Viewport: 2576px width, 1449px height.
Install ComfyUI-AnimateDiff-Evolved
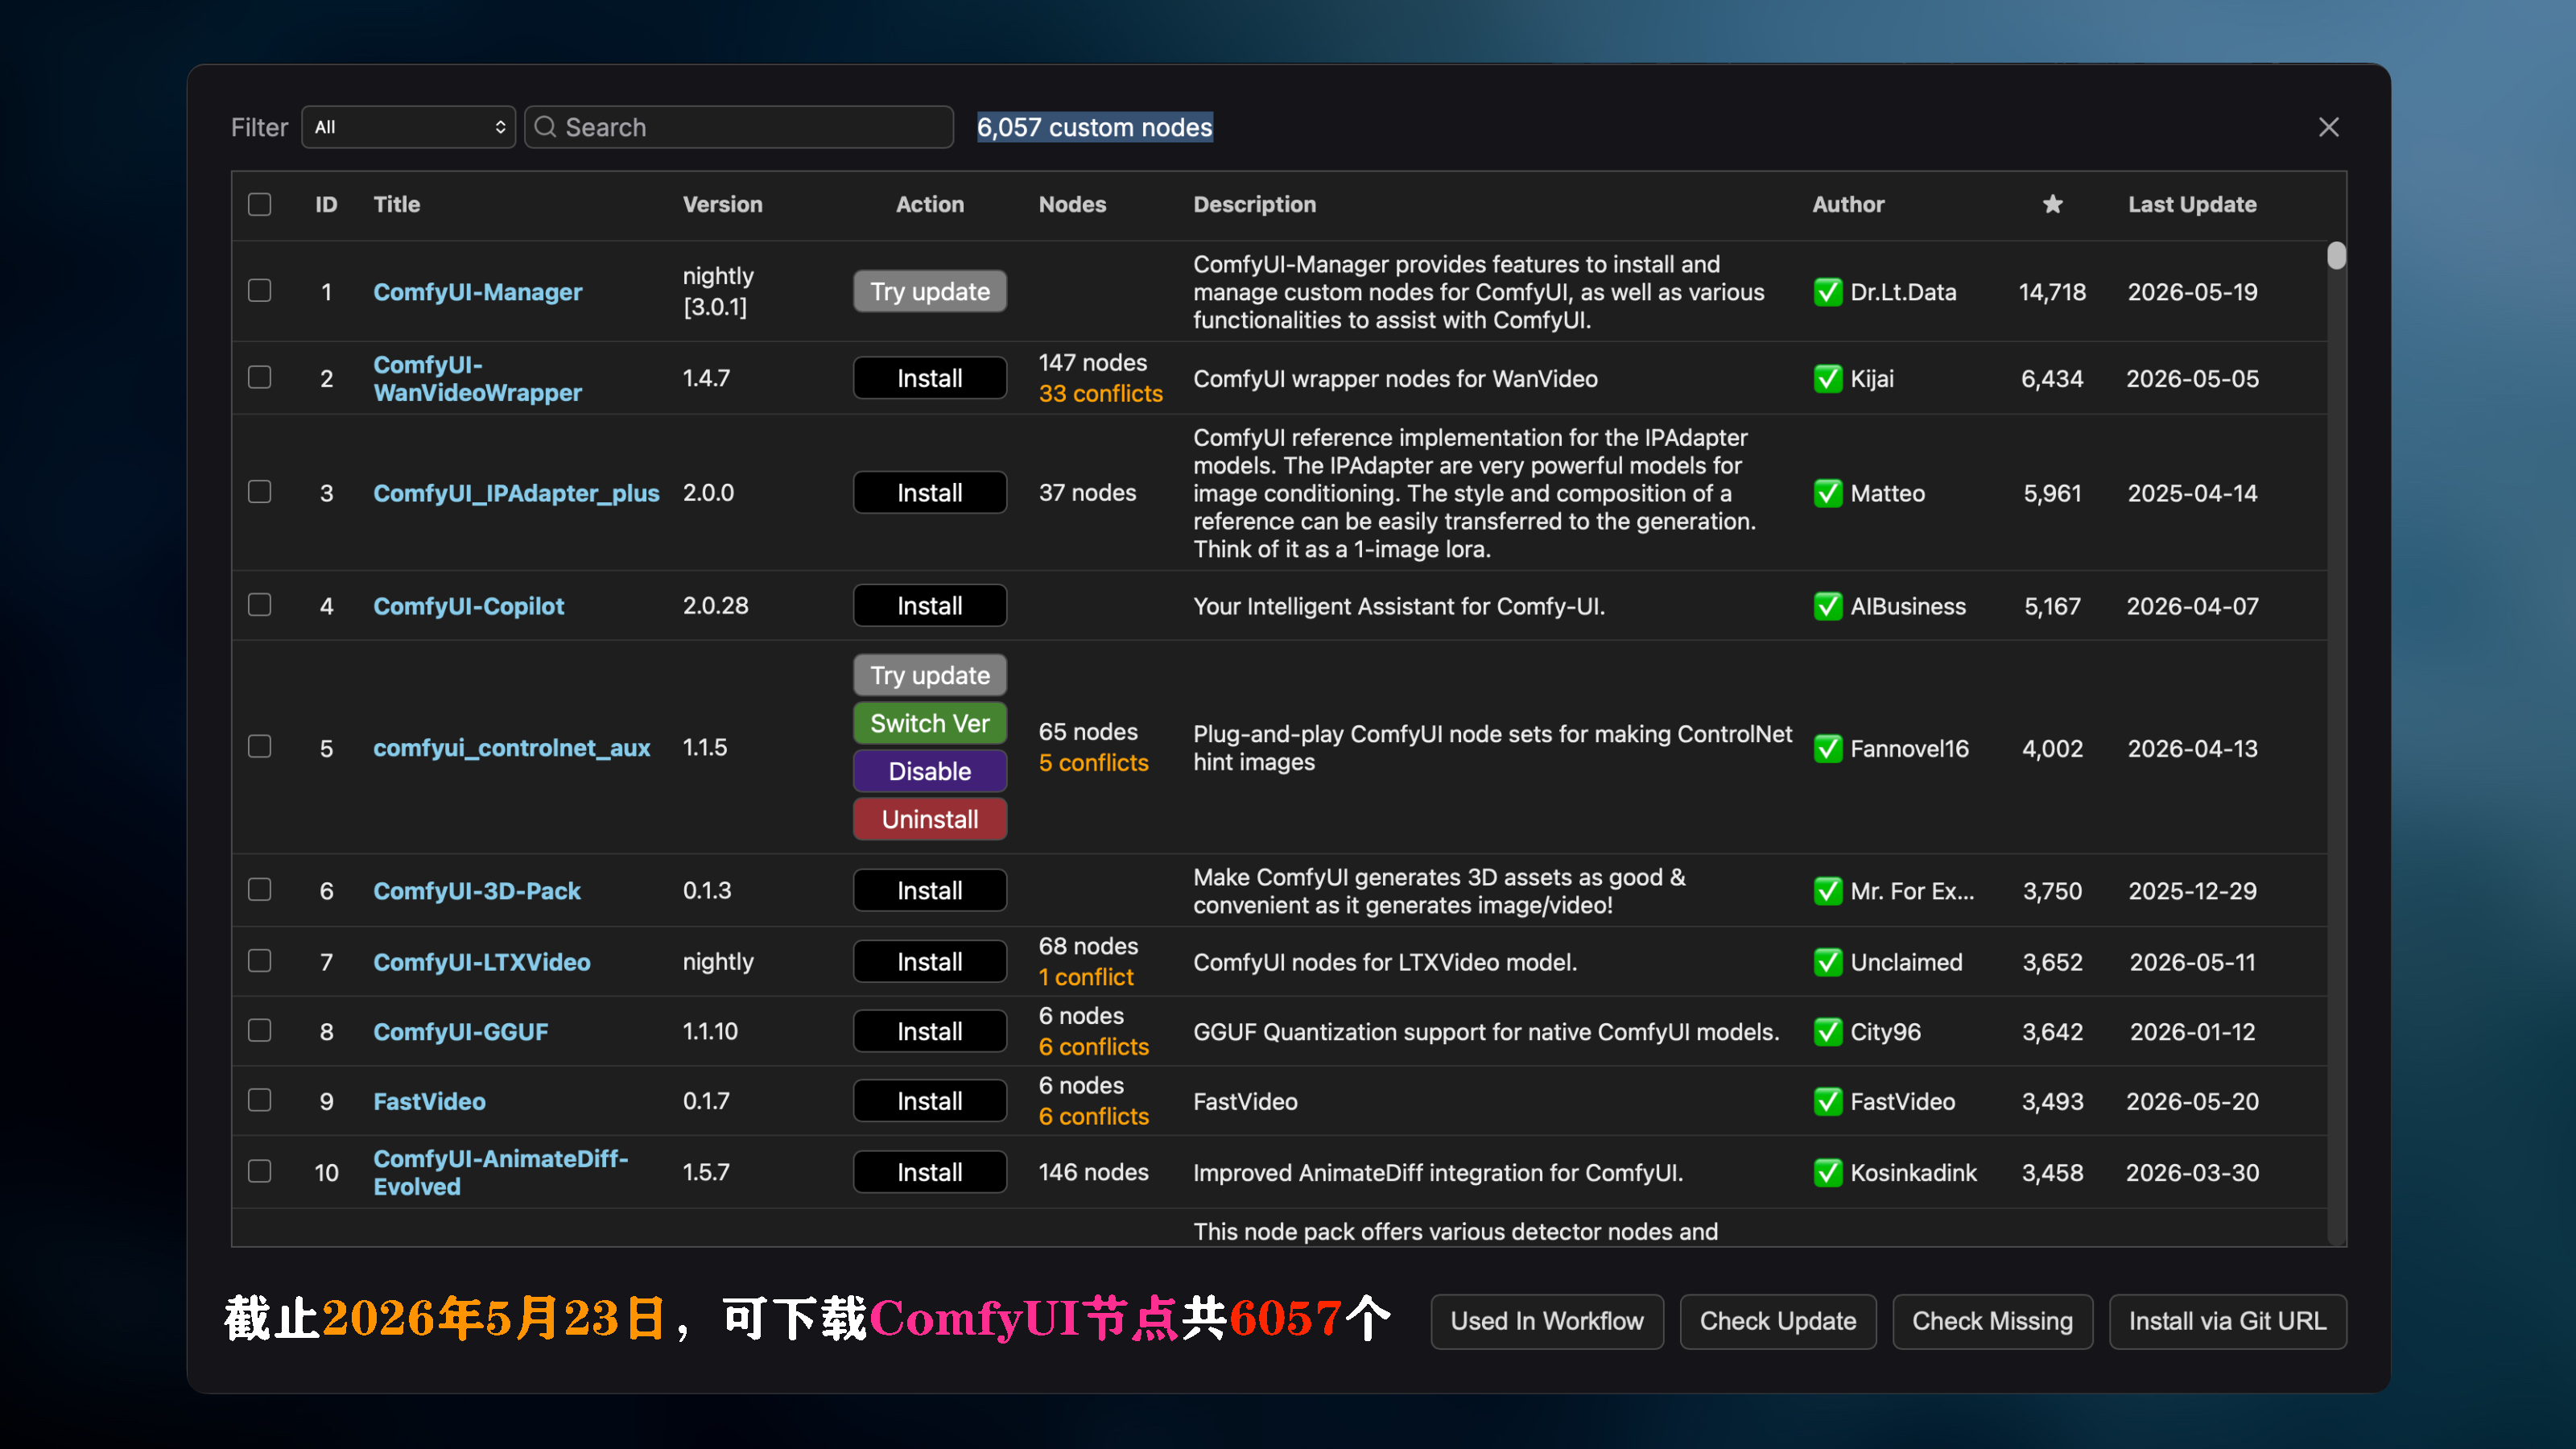pyautogui.click(x=930, y=1171)
